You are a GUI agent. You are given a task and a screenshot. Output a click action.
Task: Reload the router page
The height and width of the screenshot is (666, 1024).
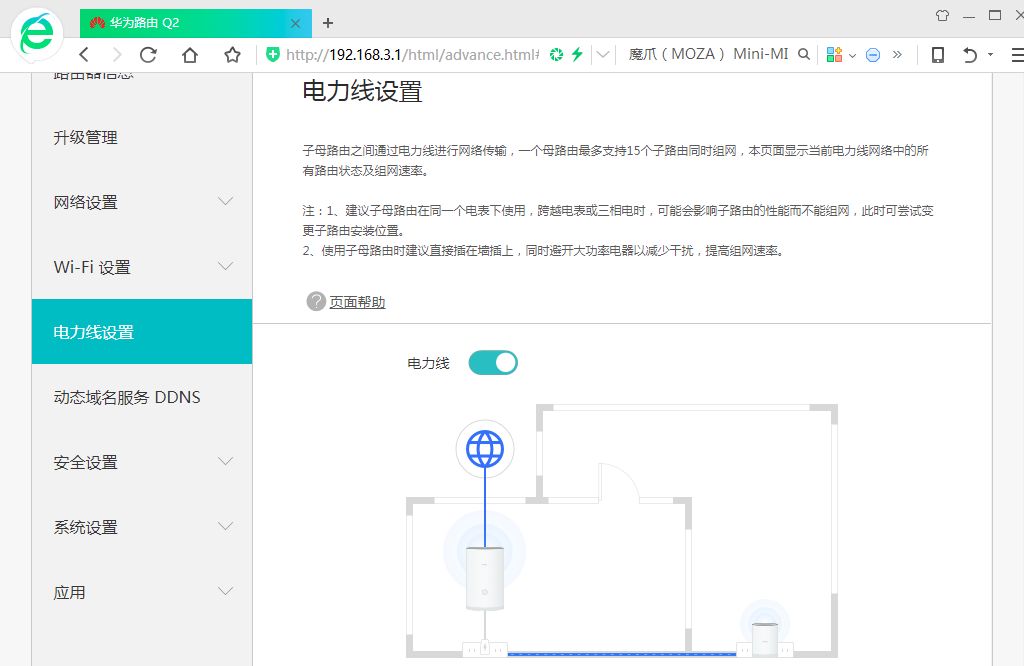tap(148, 55)
